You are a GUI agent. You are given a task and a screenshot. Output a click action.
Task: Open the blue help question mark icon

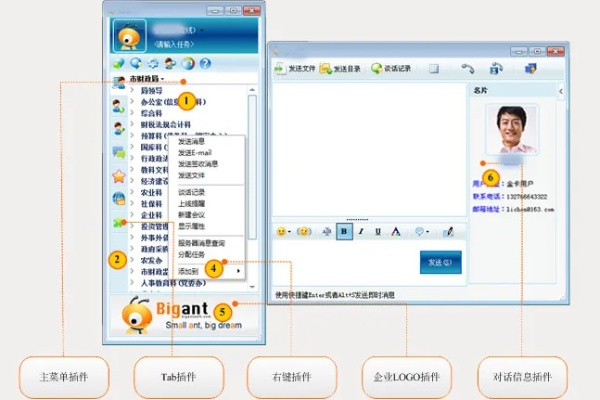click(x=205, y=63)
